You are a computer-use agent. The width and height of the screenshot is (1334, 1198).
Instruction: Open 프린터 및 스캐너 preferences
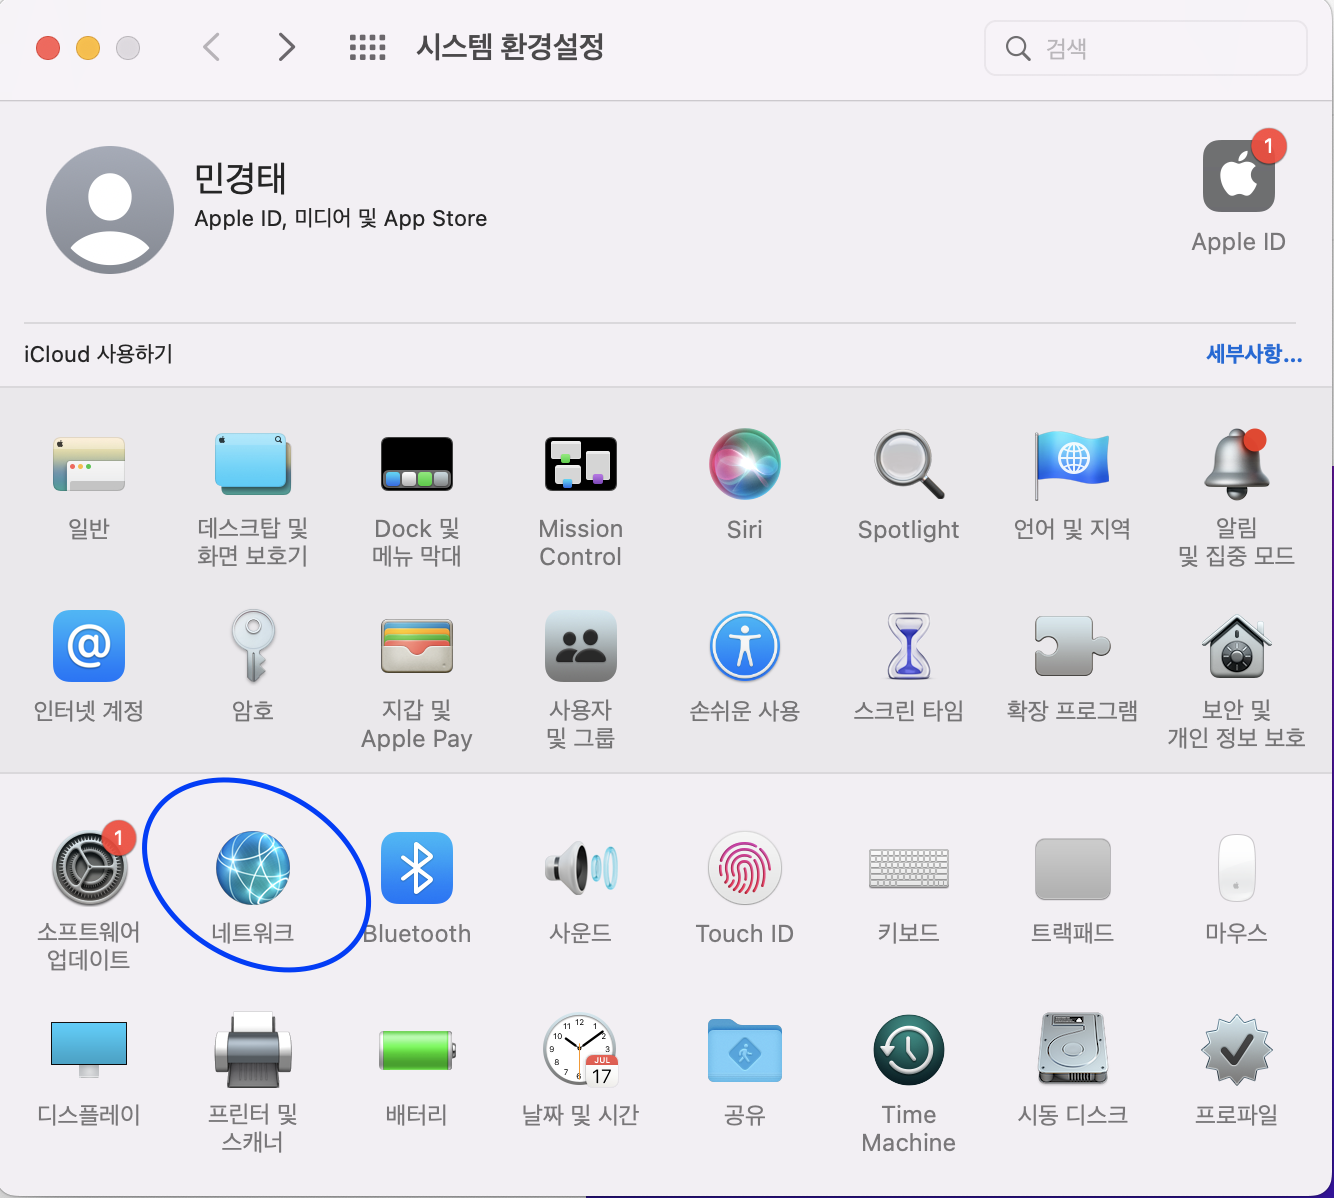pyautogui.click(x=253, y=1050)
